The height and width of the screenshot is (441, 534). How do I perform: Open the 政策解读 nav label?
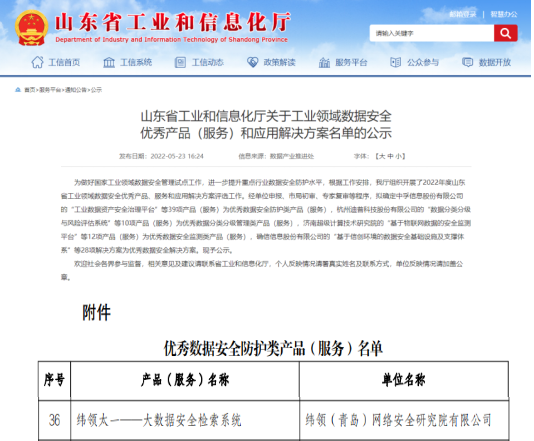pyautogui.click(x=280, y=62)
